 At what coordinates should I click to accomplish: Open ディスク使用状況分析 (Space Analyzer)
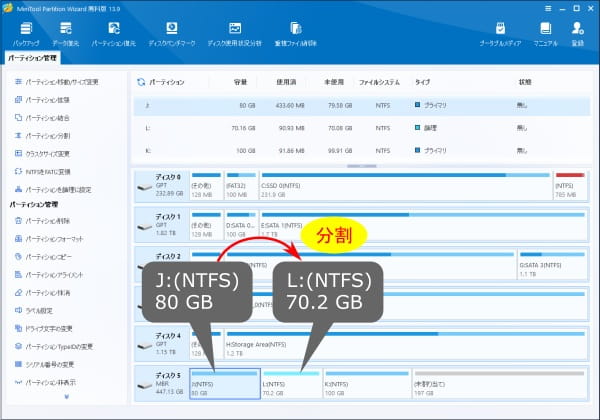pyautogui.click(x=235, y=34)
